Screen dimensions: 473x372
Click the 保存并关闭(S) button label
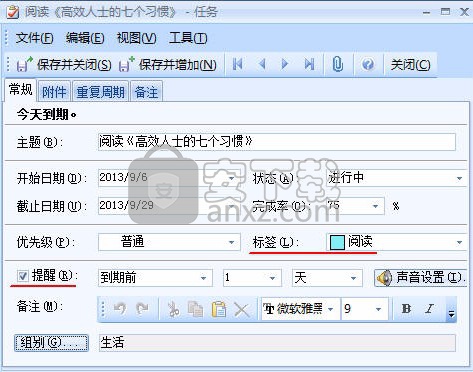pyautogui.click(x=74, y=64)
